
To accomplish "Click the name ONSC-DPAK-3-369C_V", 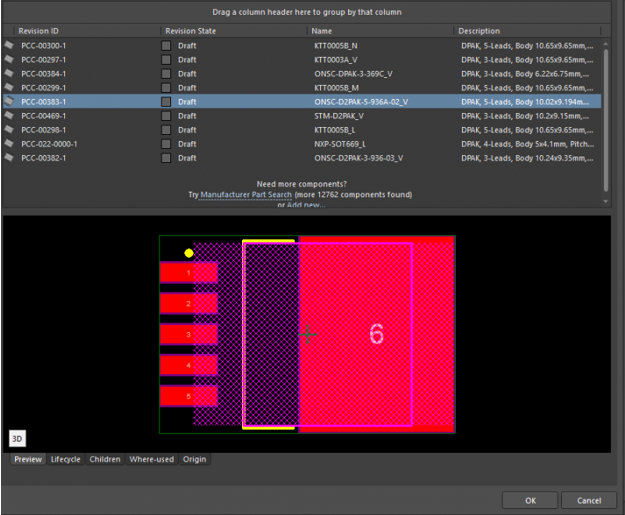I will (353, 74).
